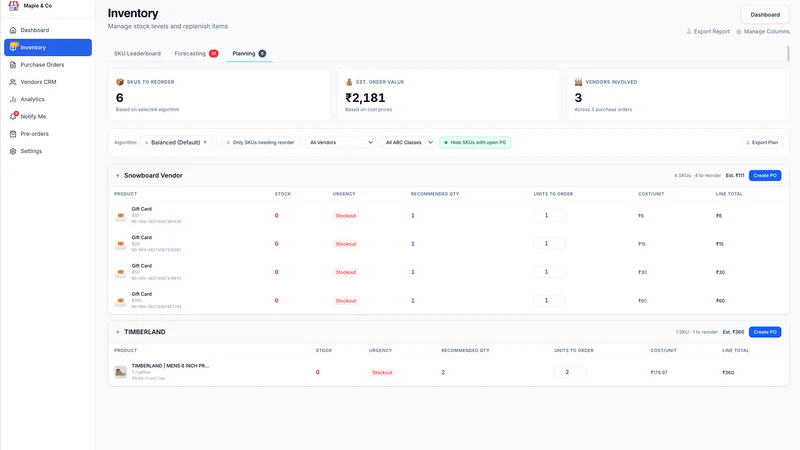This screenshot has height=450, width=800.
Task: Select the Planning tab
Action: (249, 54)
